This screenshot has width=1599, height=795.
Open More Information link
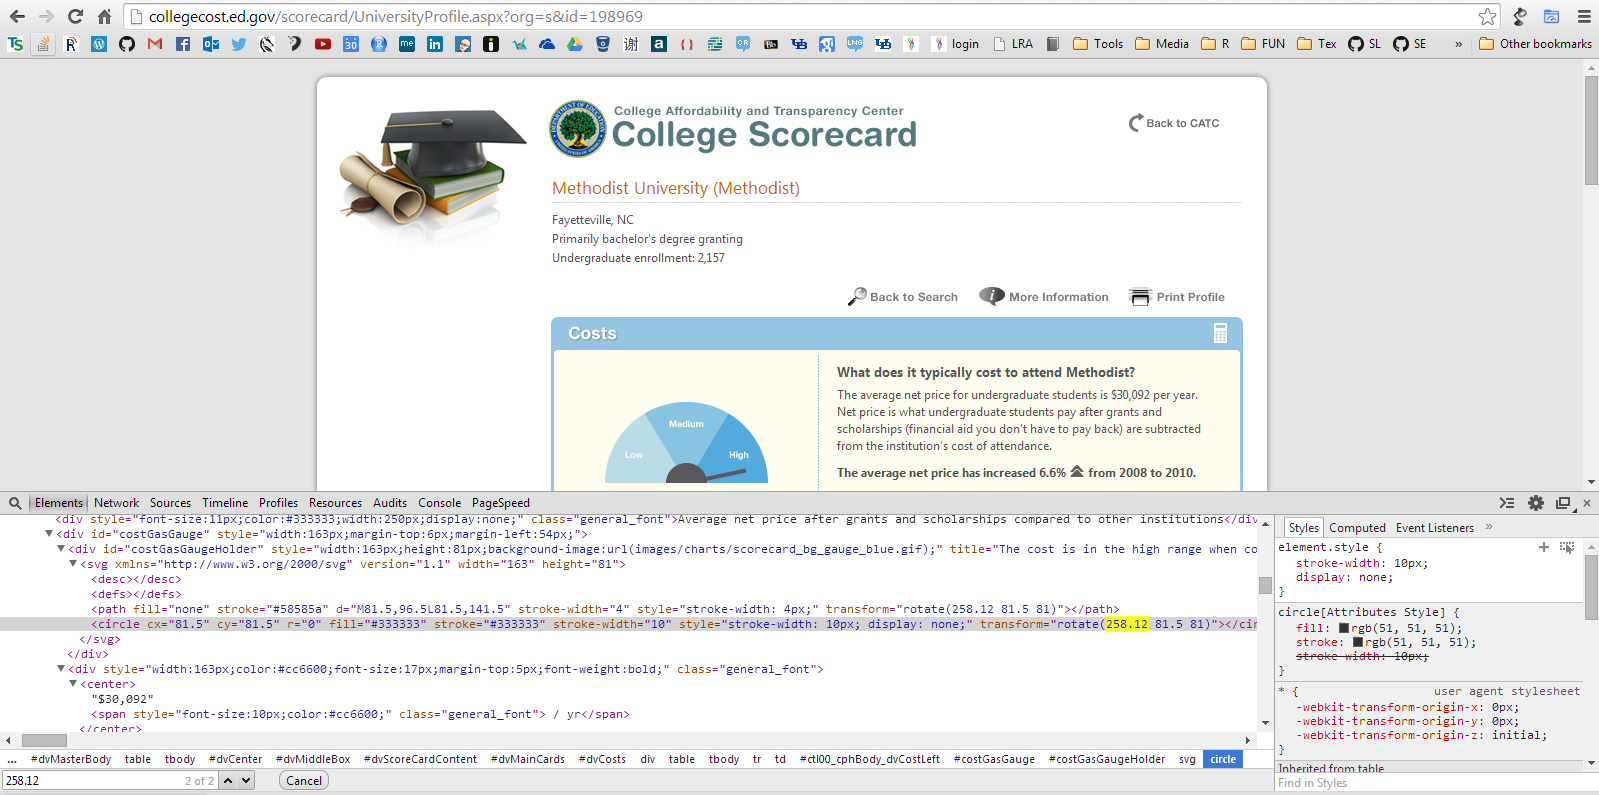pos(1044,297)
